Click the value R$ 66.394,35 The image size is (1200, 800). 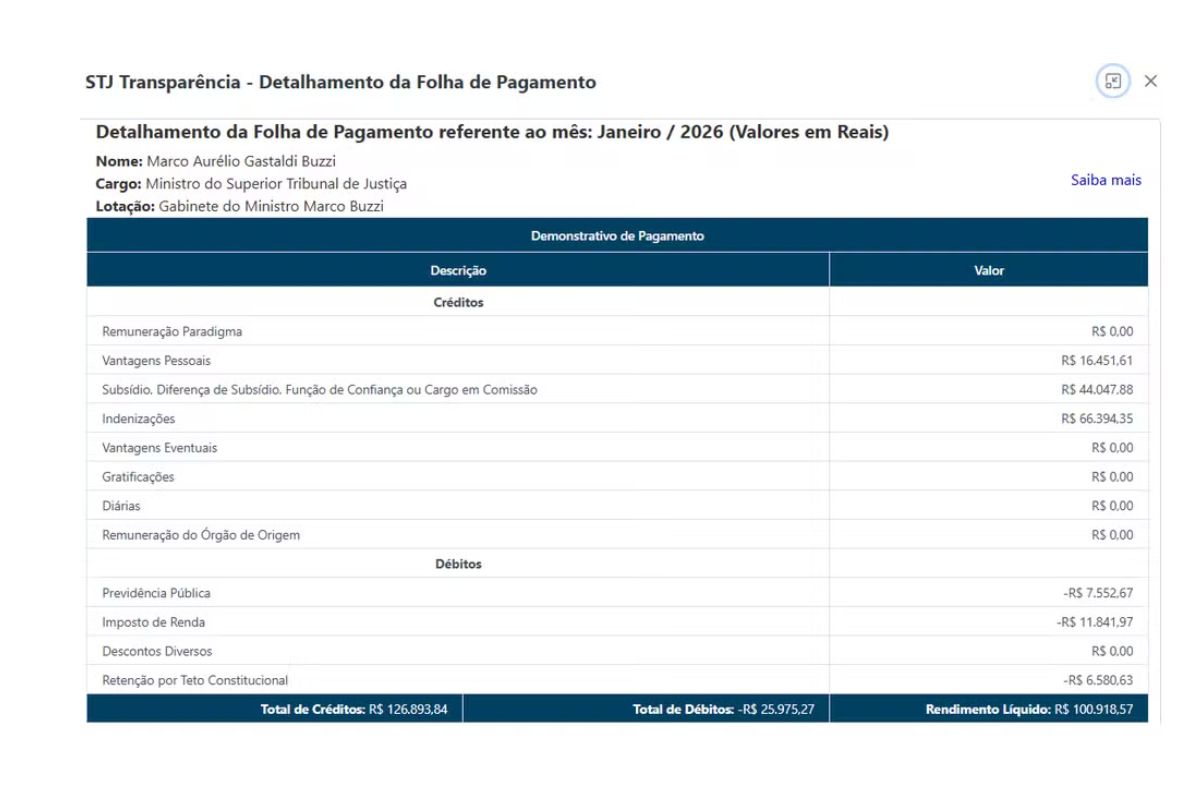[1097, 419]
